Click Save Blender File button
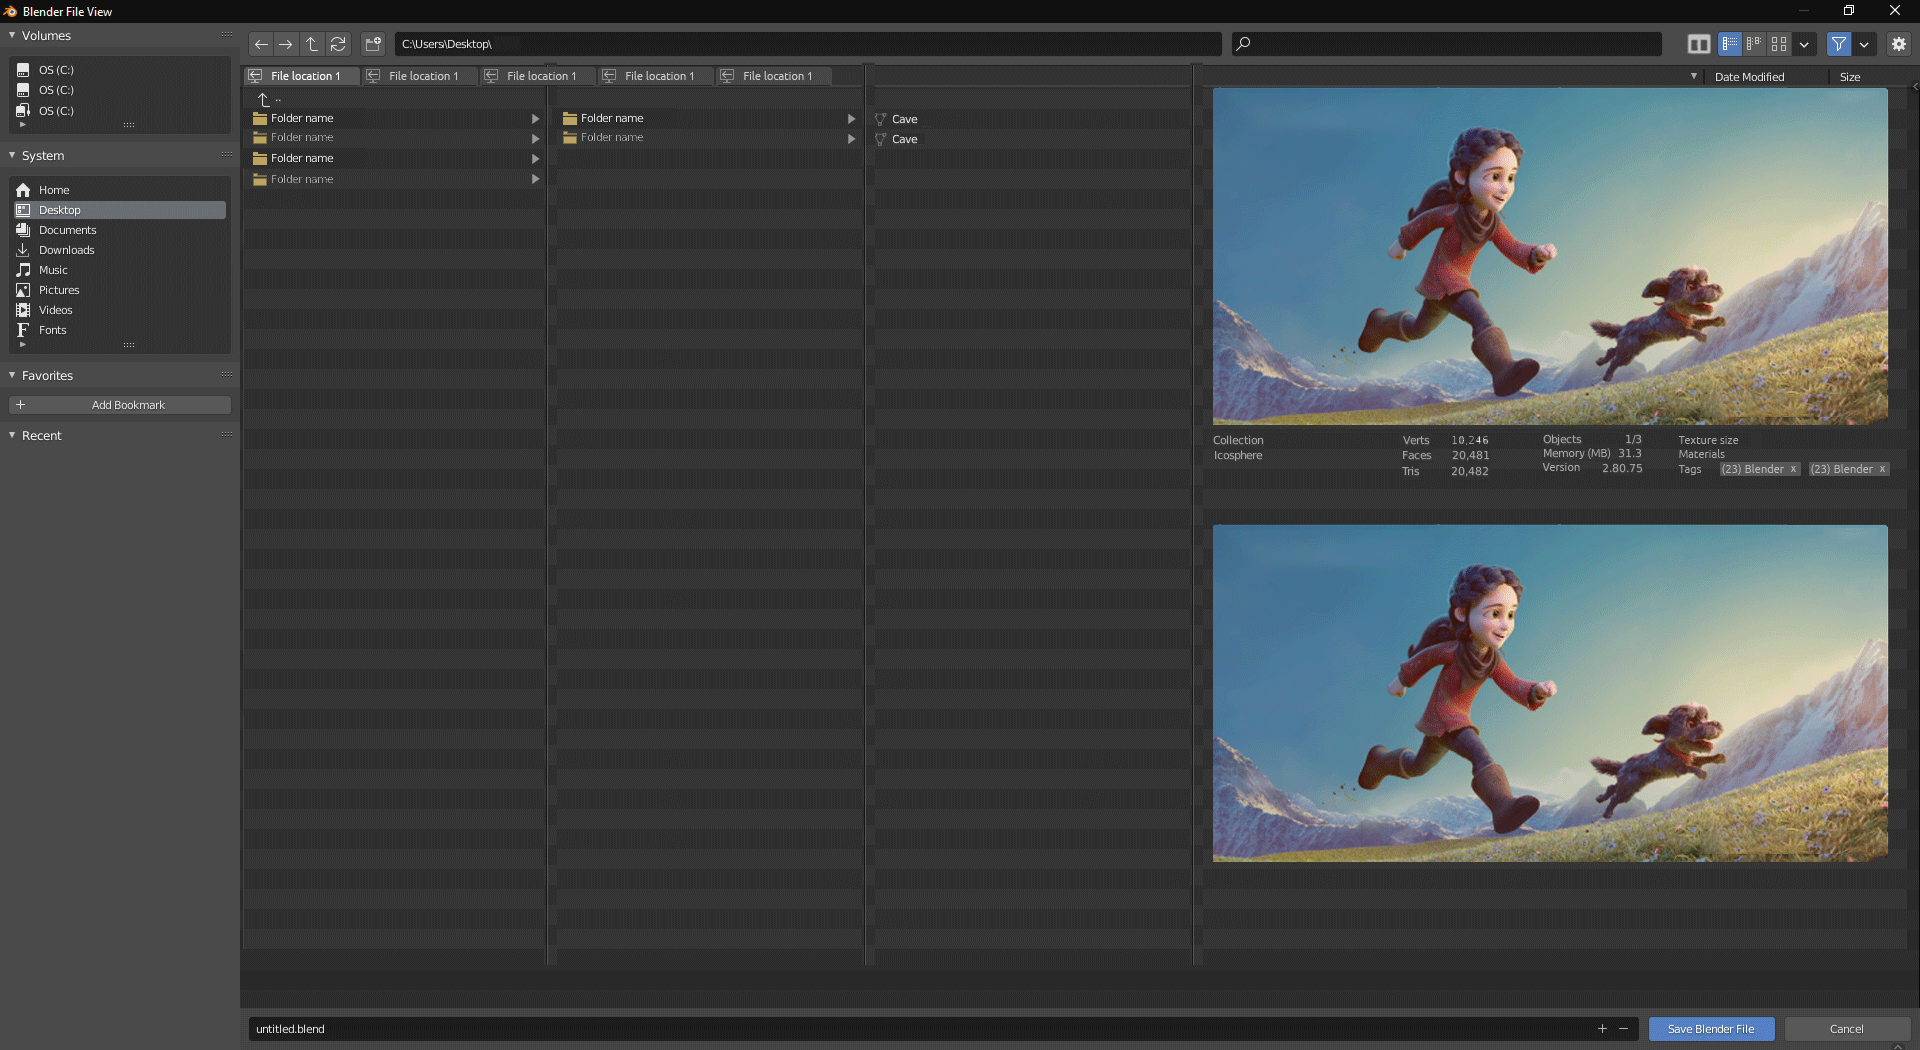This screenshot has width=1920, height=1050. pos(1711,1029)
